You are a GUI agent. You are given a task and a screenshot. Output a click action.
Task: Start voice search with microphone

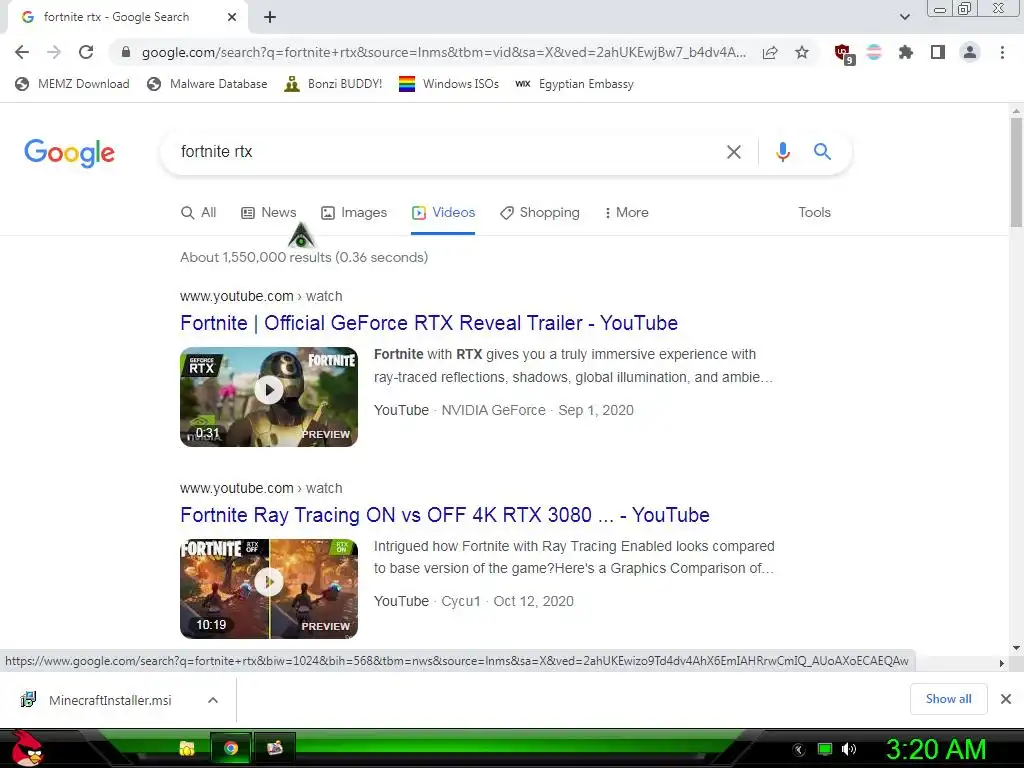pyautogui.click(x=783, y=152)
